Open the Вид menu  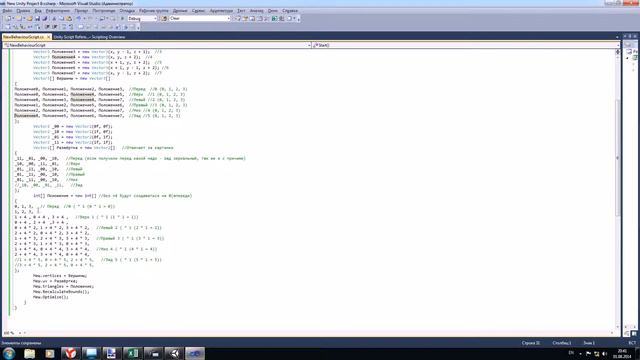(x=38, y=11)
